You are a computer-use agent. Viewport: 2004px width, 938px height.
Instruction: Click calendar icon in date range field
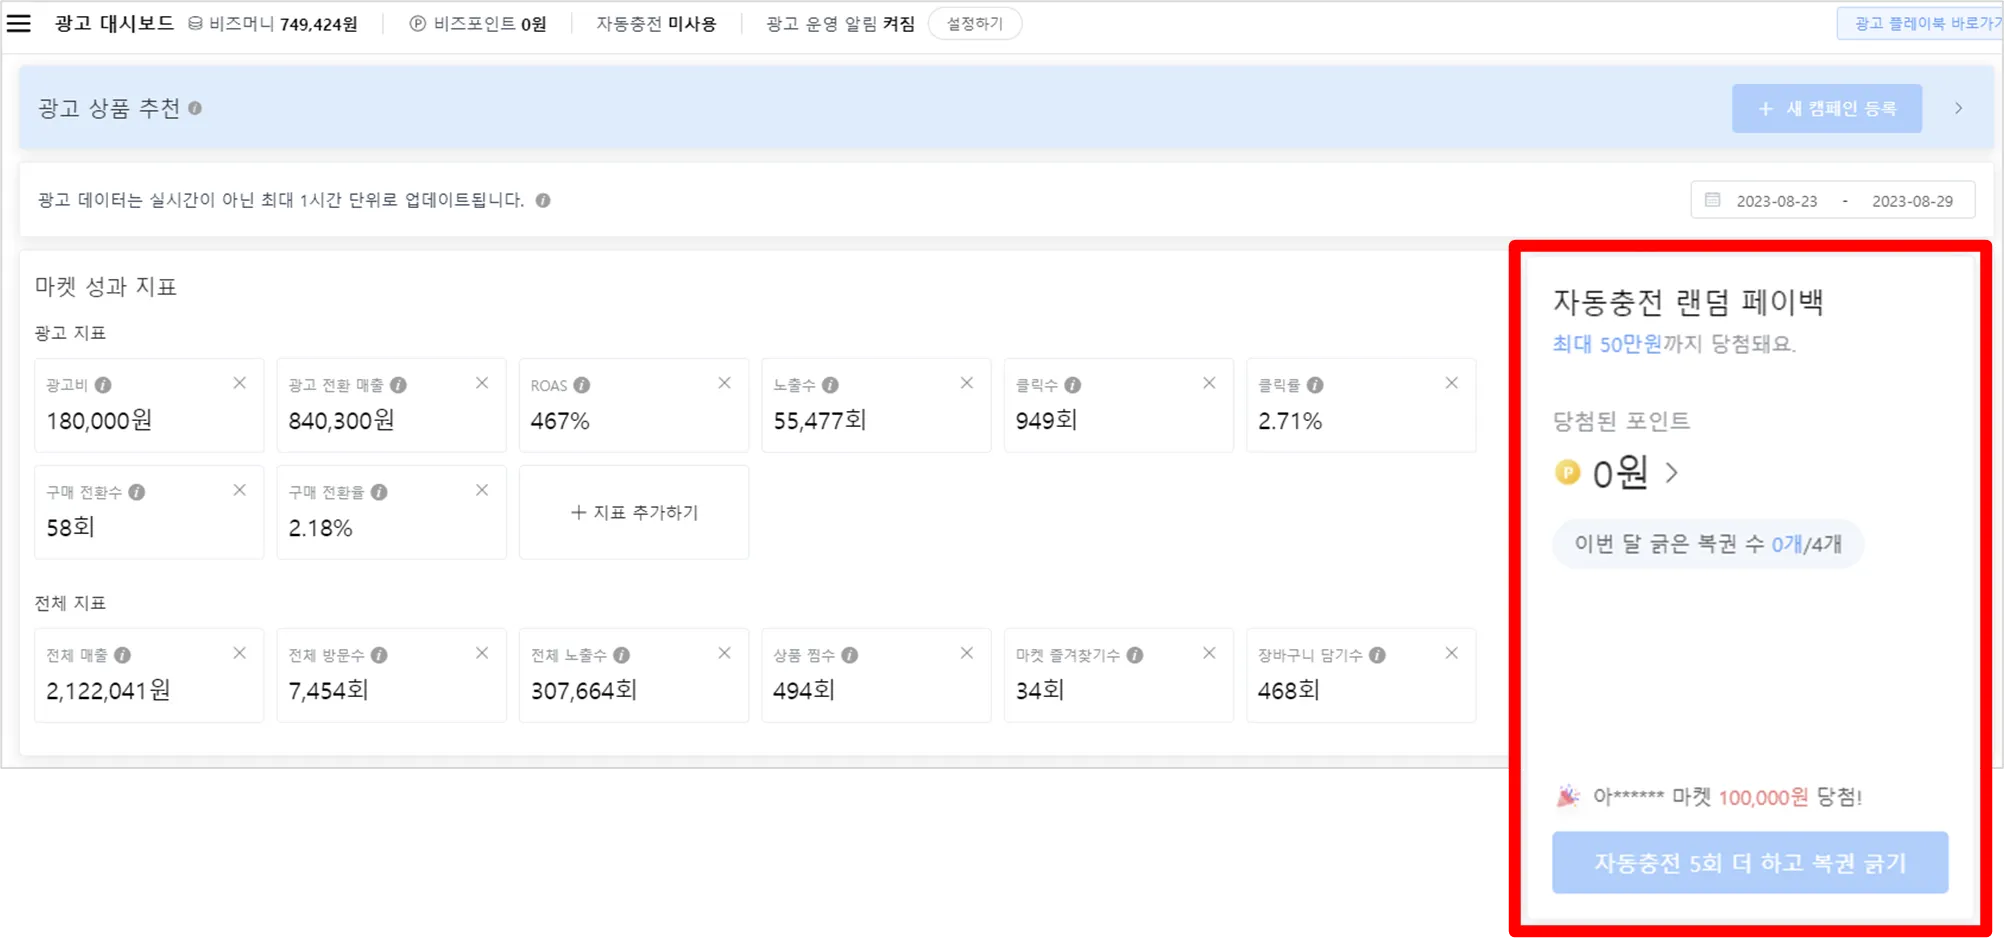pos(1712,200)
